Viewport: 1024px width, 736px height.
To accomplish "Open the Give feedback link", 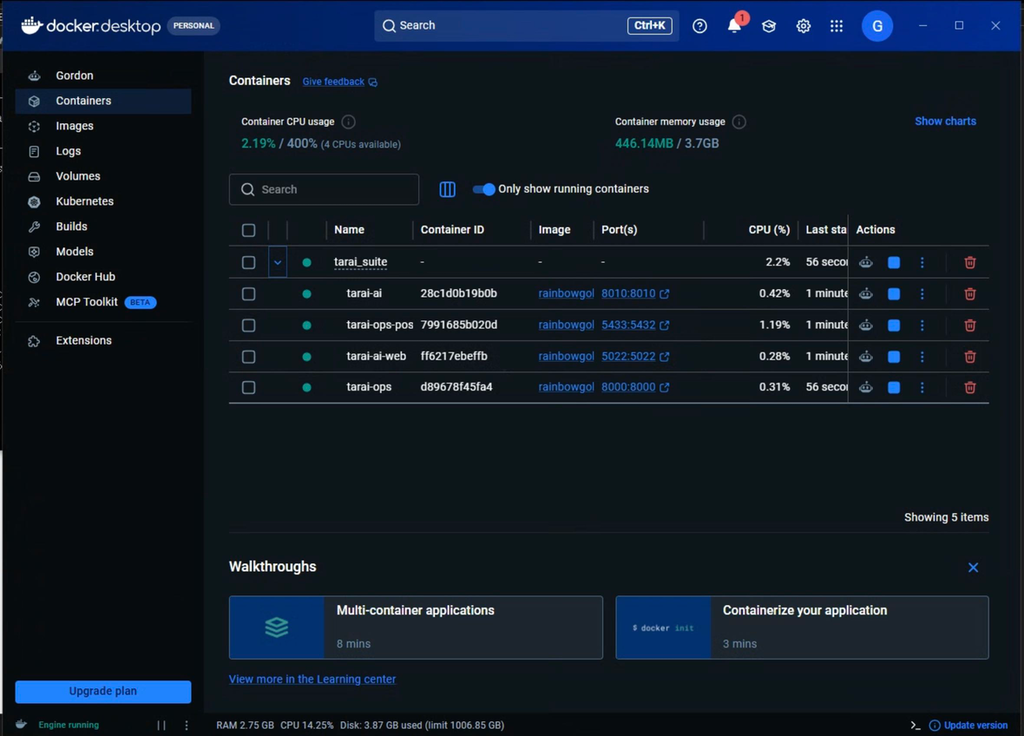I will tap(340, 82).
